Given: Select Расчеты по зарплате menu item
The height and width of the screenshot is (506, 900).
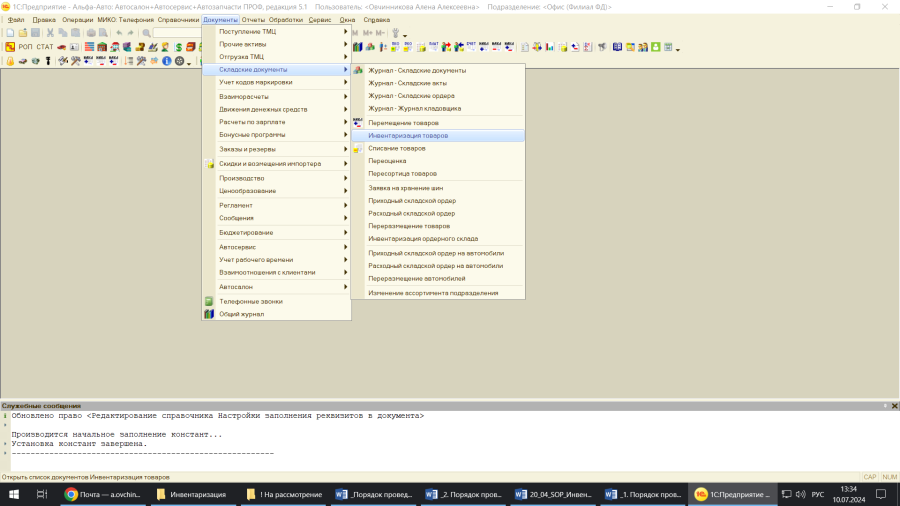Looking at the screenshot, I should pos(276,122).
